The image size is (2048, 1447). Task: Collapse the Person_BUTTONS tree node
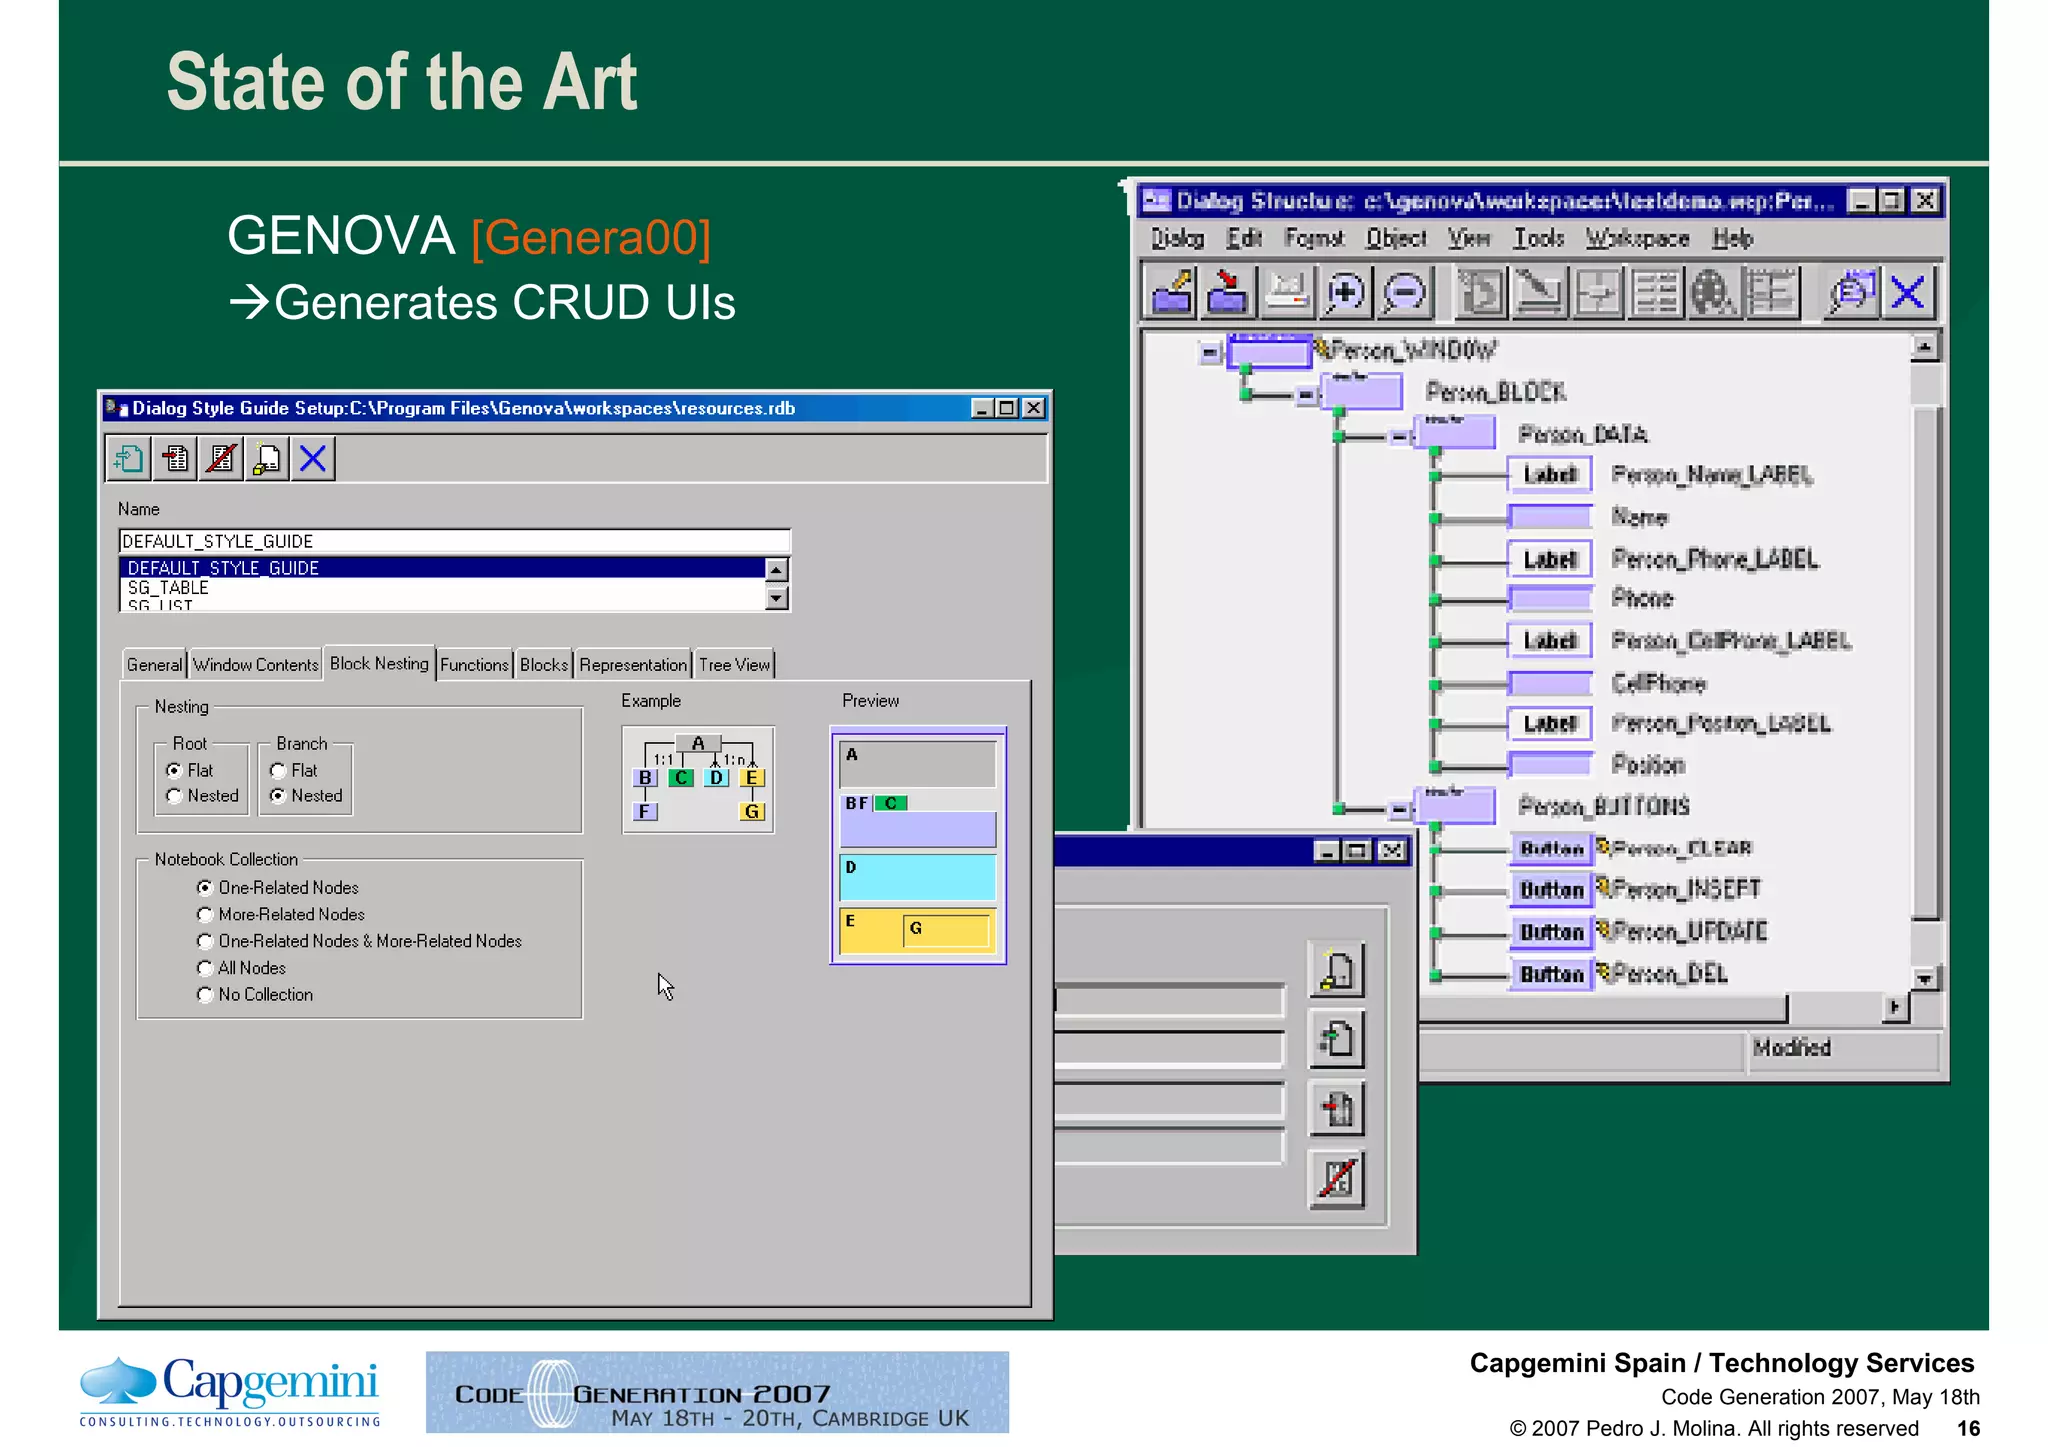[x=1400, y=808]
